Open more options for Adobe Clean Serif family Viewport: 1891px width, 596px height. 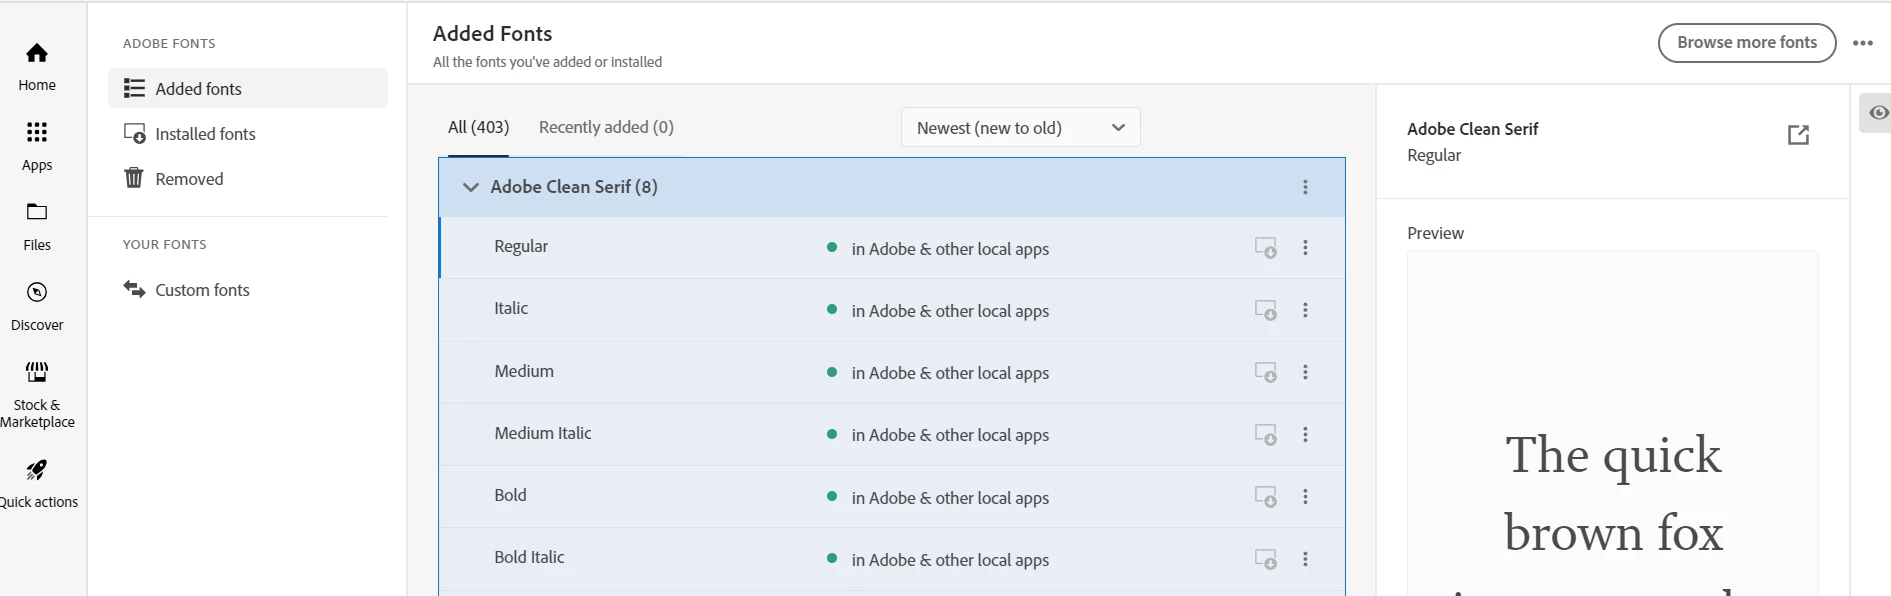[x=1305, y=187]
